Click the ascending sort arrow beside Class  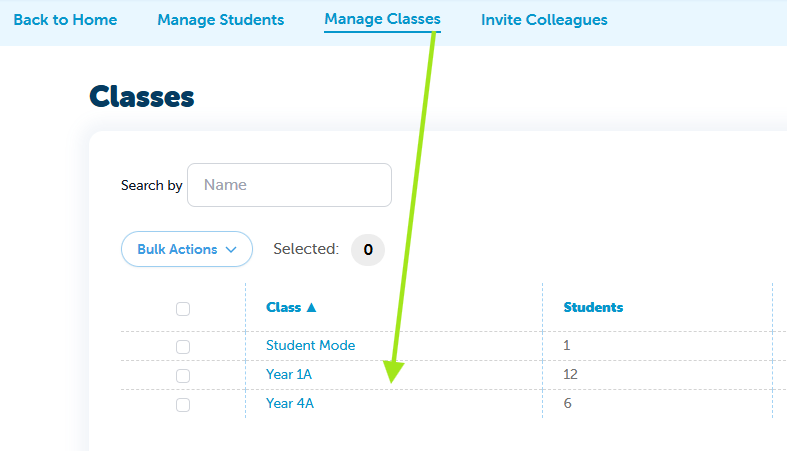[311, 308]
